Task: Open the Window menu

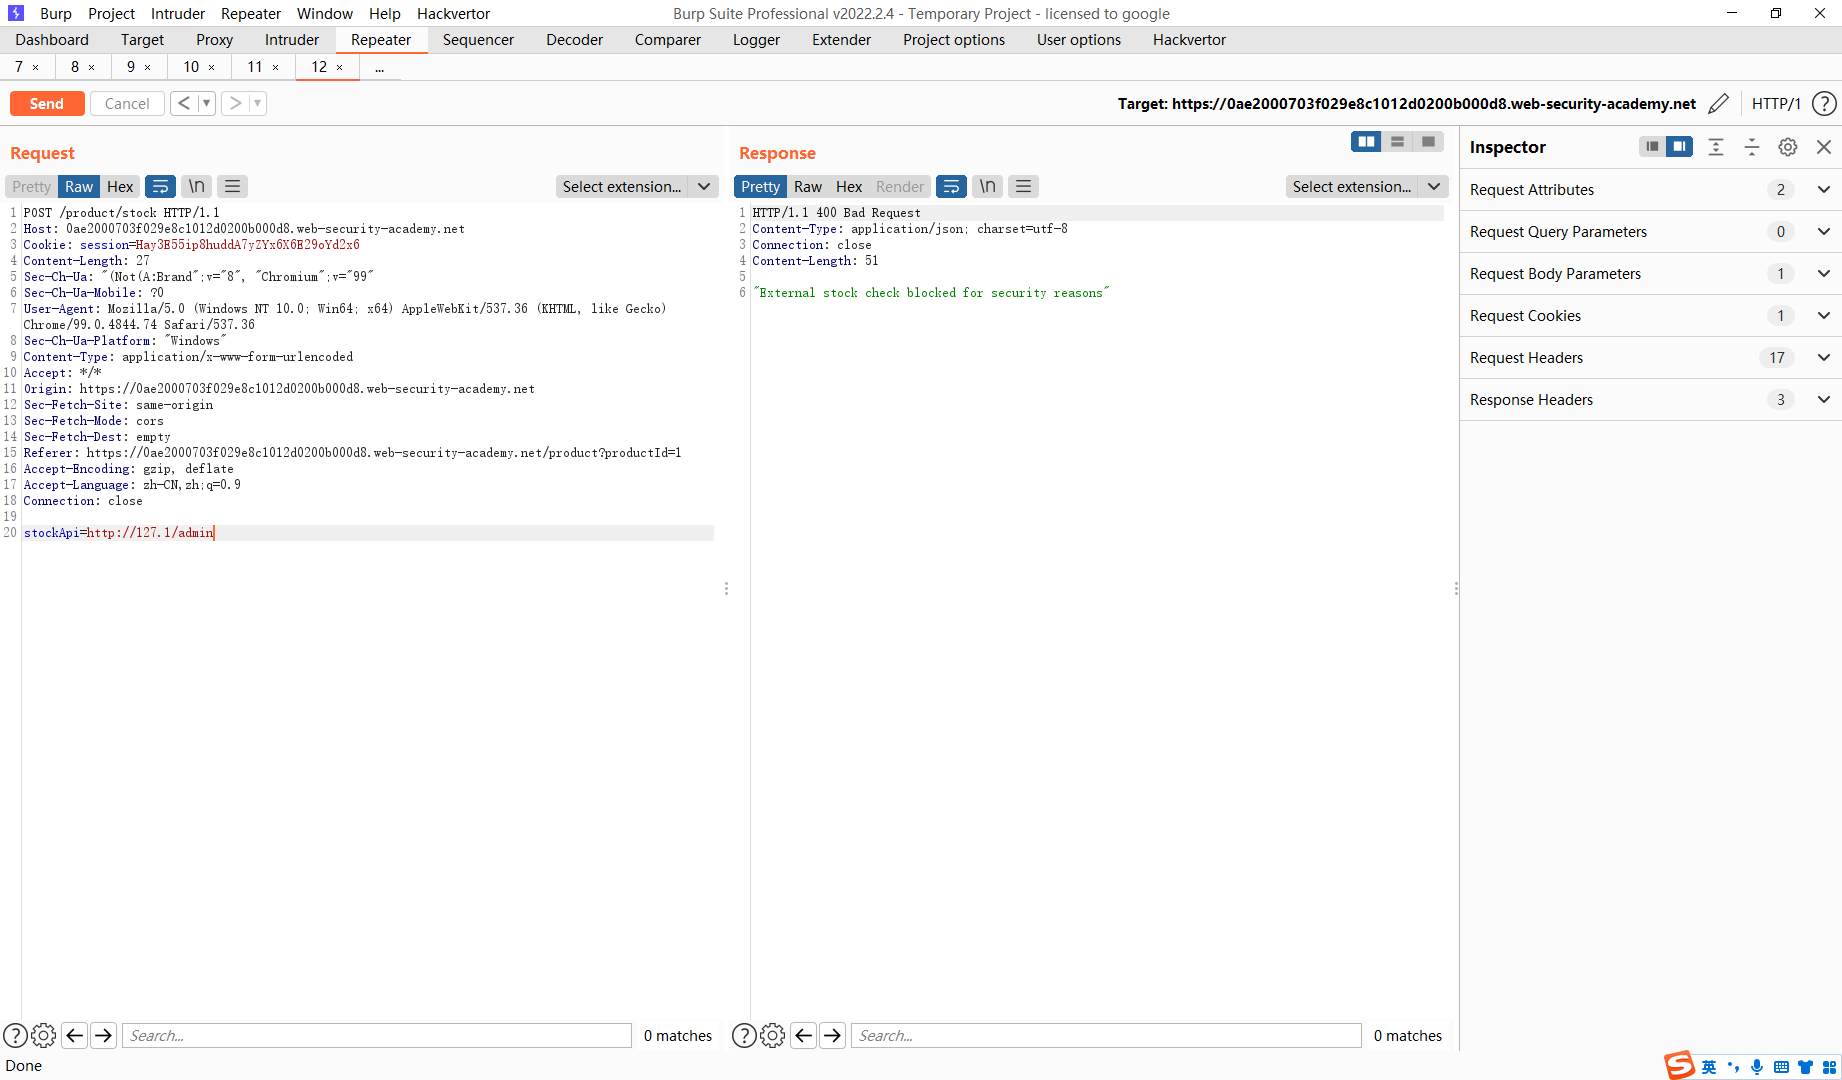Action: pos(325,14)
